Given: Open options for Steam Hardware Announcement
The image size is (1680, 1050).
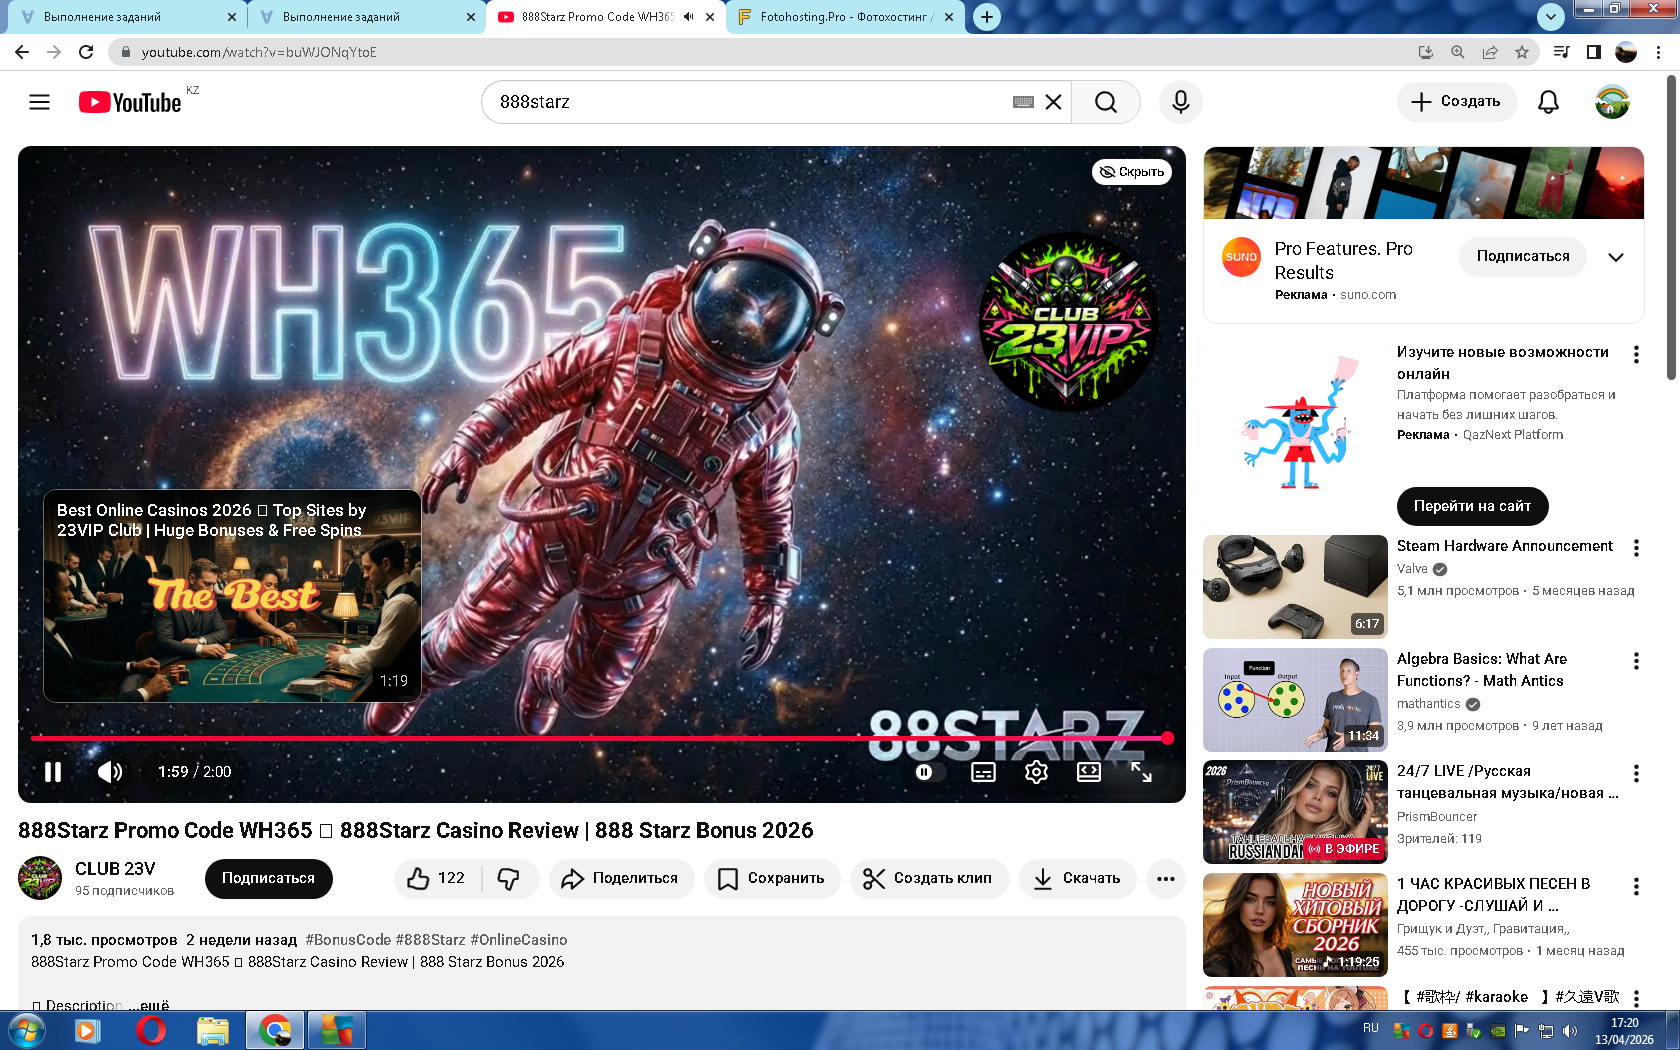Looking at the screenshot, I should 1636,548.
